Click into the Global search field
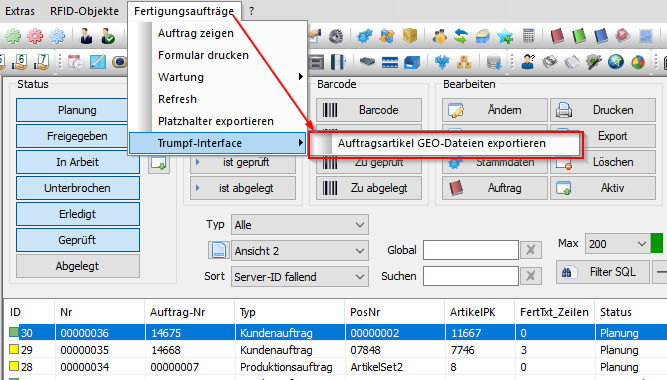This screenshot has height=380, width=667. 470,250
